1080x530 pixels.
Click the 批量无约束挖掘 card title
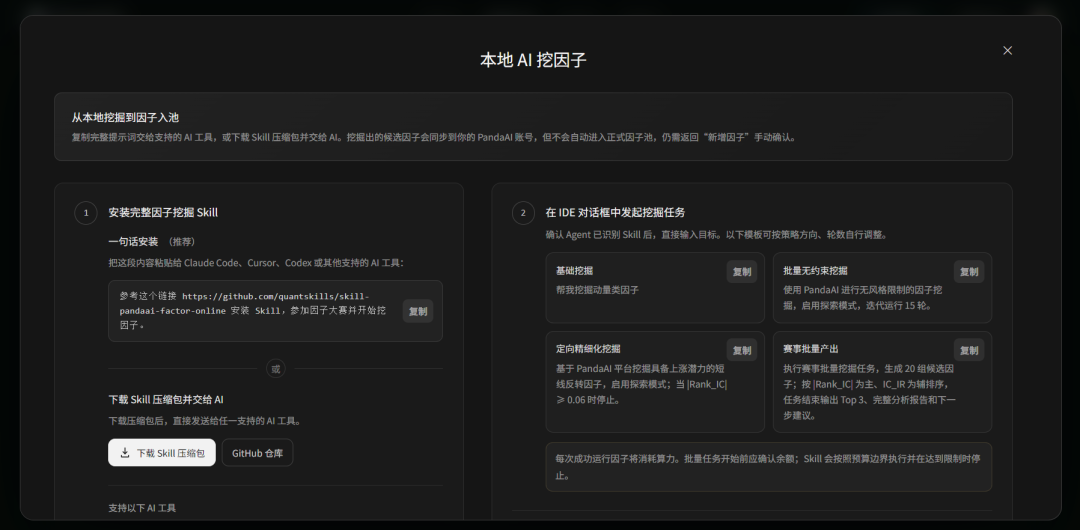(816, 271)
